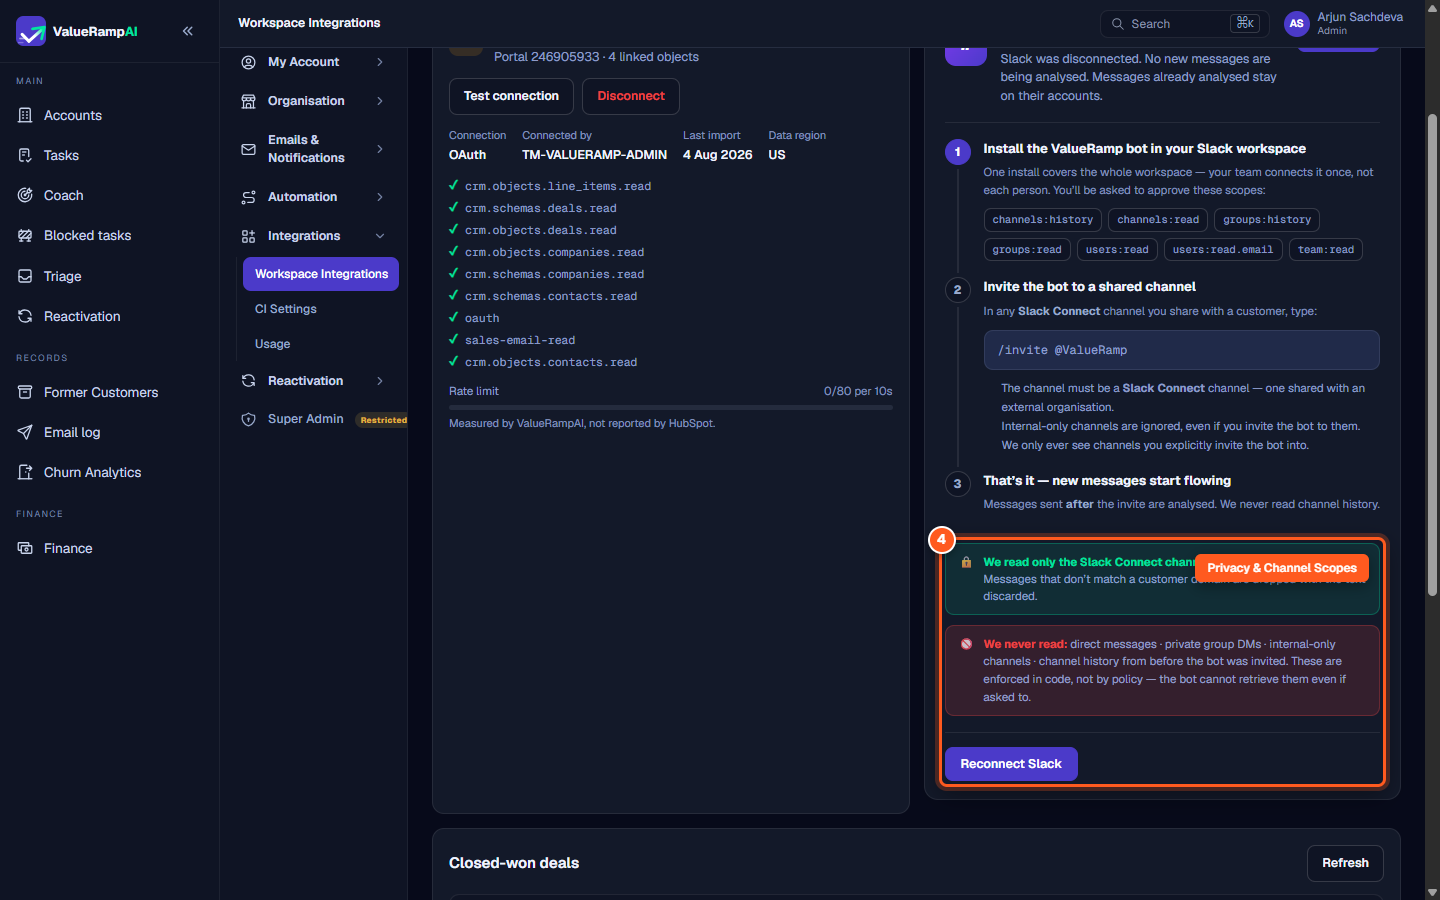The width and height of the screenshot is (1440, 900).
Task: Click the Churn Analytics icon
Action: 25,472
